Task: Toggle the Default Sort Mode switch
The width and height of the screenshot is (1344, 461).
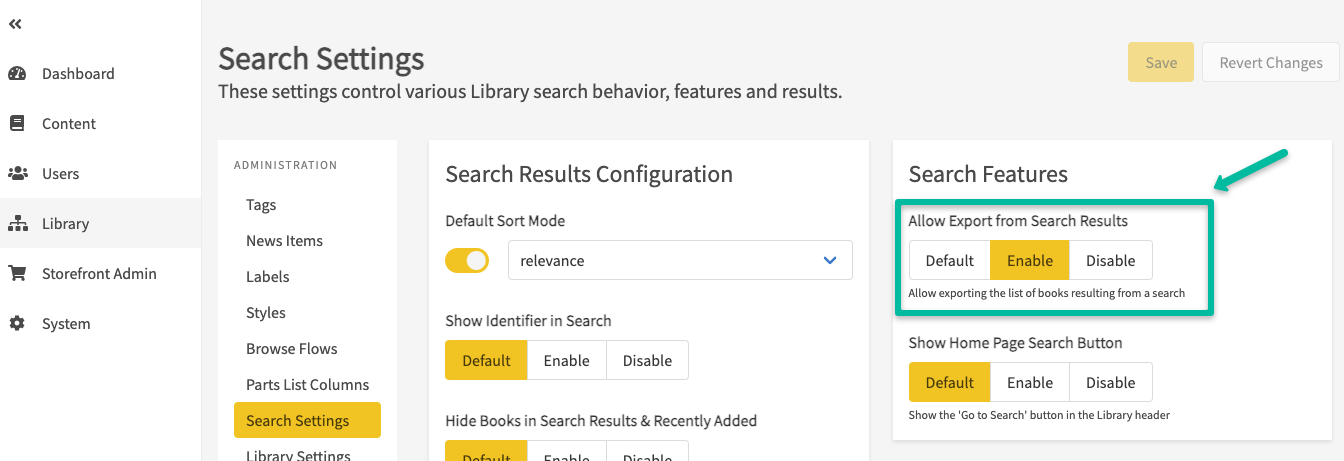Action: click(467, 260)
